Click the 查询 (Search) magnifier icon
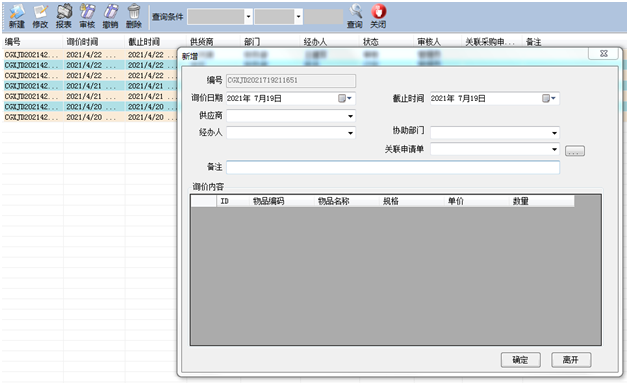629x385 pixels. pos(355,16)
